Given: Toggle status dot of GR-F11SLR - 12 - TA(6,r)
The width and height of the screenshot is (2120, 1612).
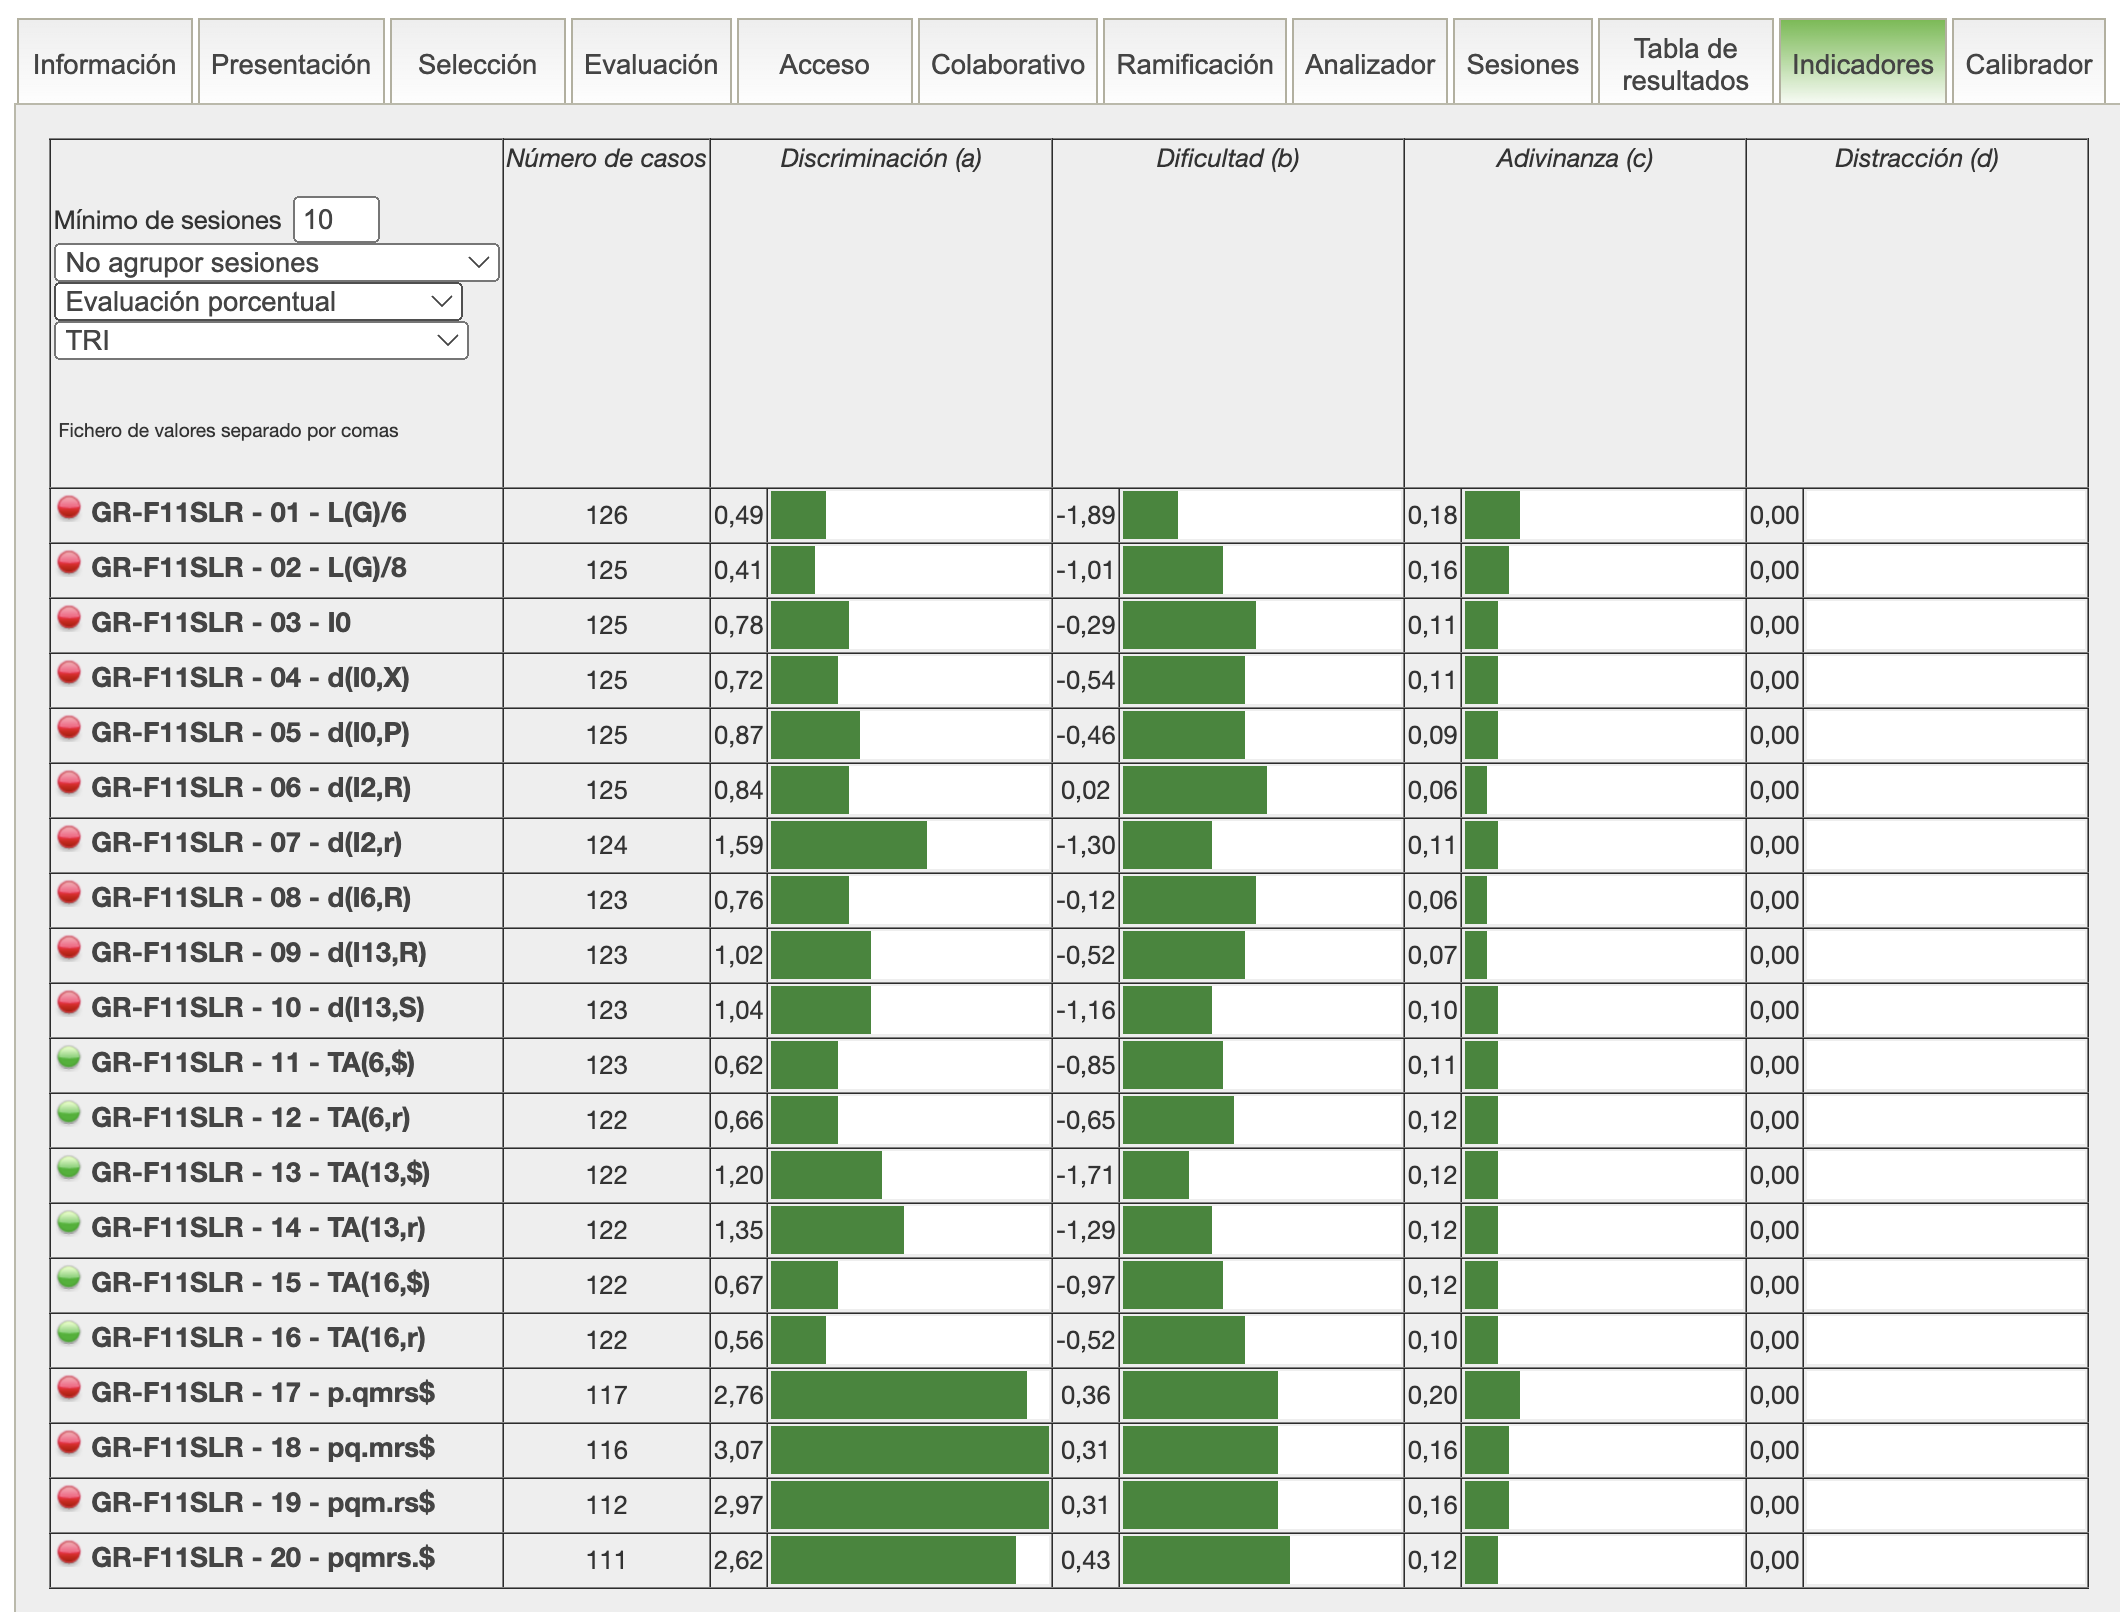Looking at the screenshot, I should tap(69, 1114).
